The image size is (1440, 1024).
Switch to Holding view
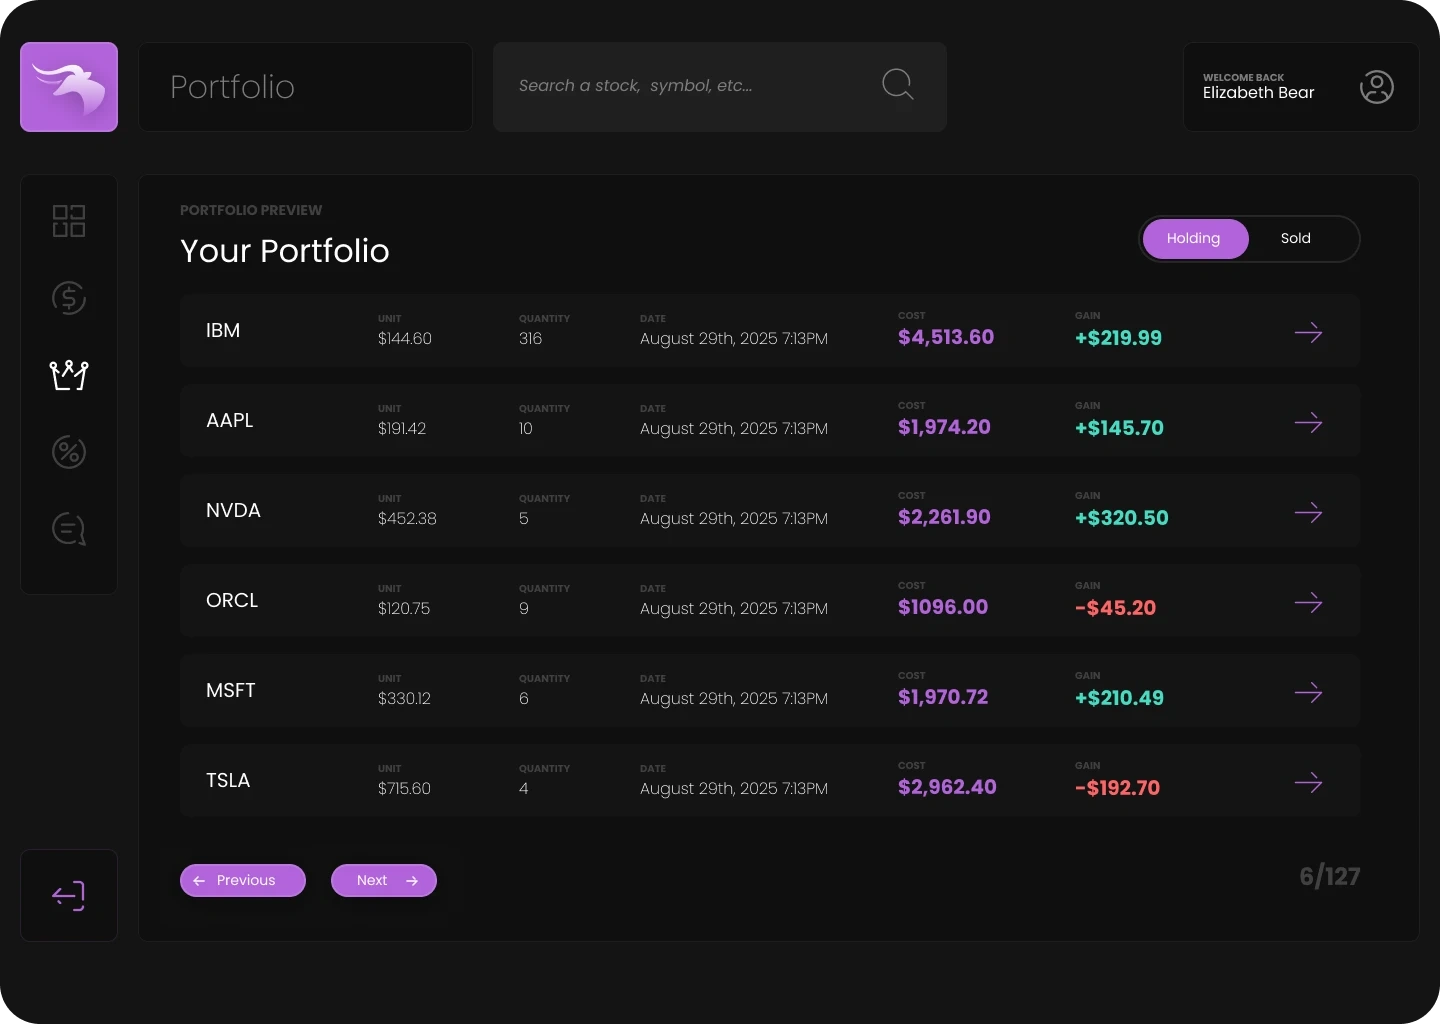1194,239
